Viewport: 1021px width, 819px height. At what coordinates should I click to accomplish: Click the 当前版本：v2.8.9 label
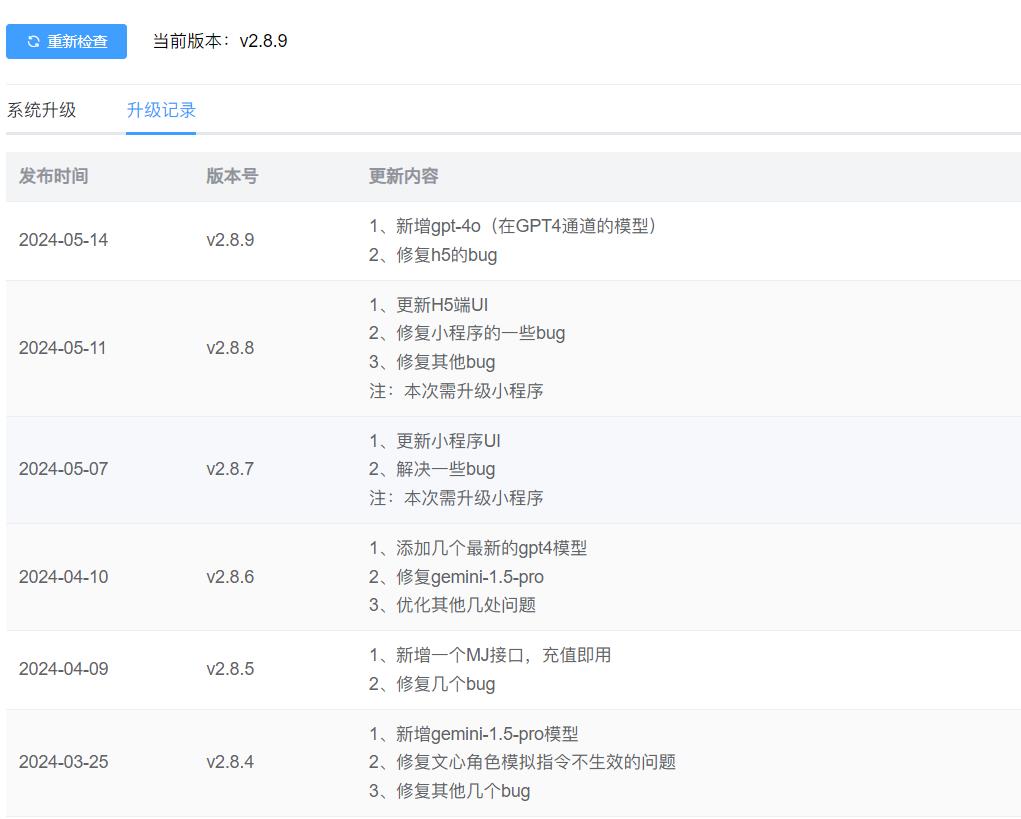point(220,41)
